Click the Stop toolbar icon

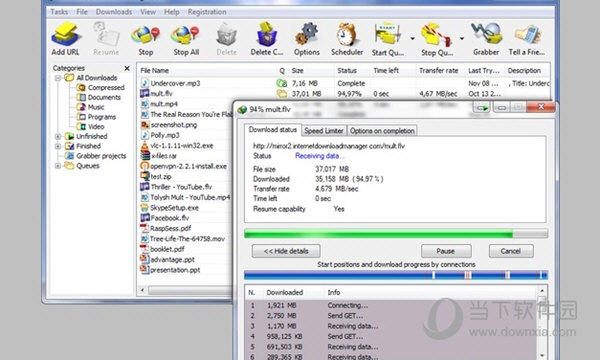(145, 35)
